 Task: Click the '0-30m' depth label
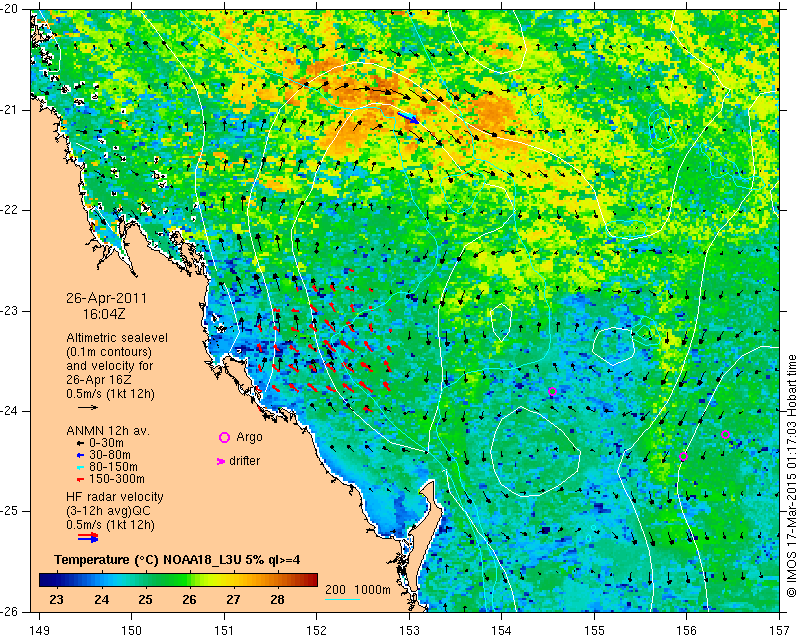coord(106,443)
